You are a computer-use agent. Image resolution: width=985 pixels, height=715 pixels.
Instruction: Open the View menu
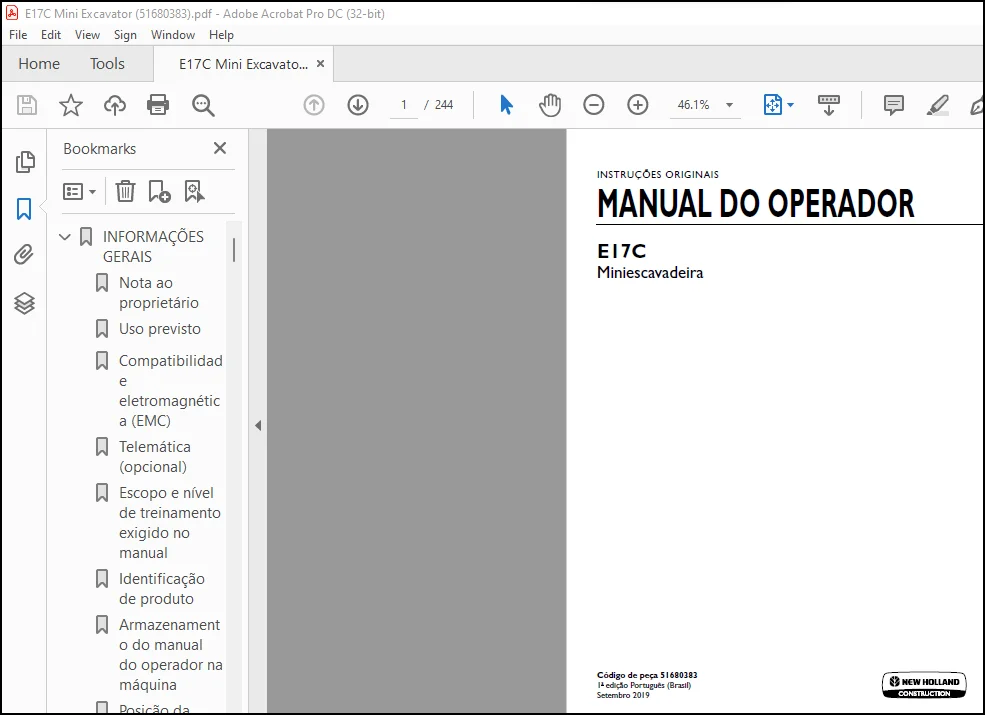click(x=87, y=35)
